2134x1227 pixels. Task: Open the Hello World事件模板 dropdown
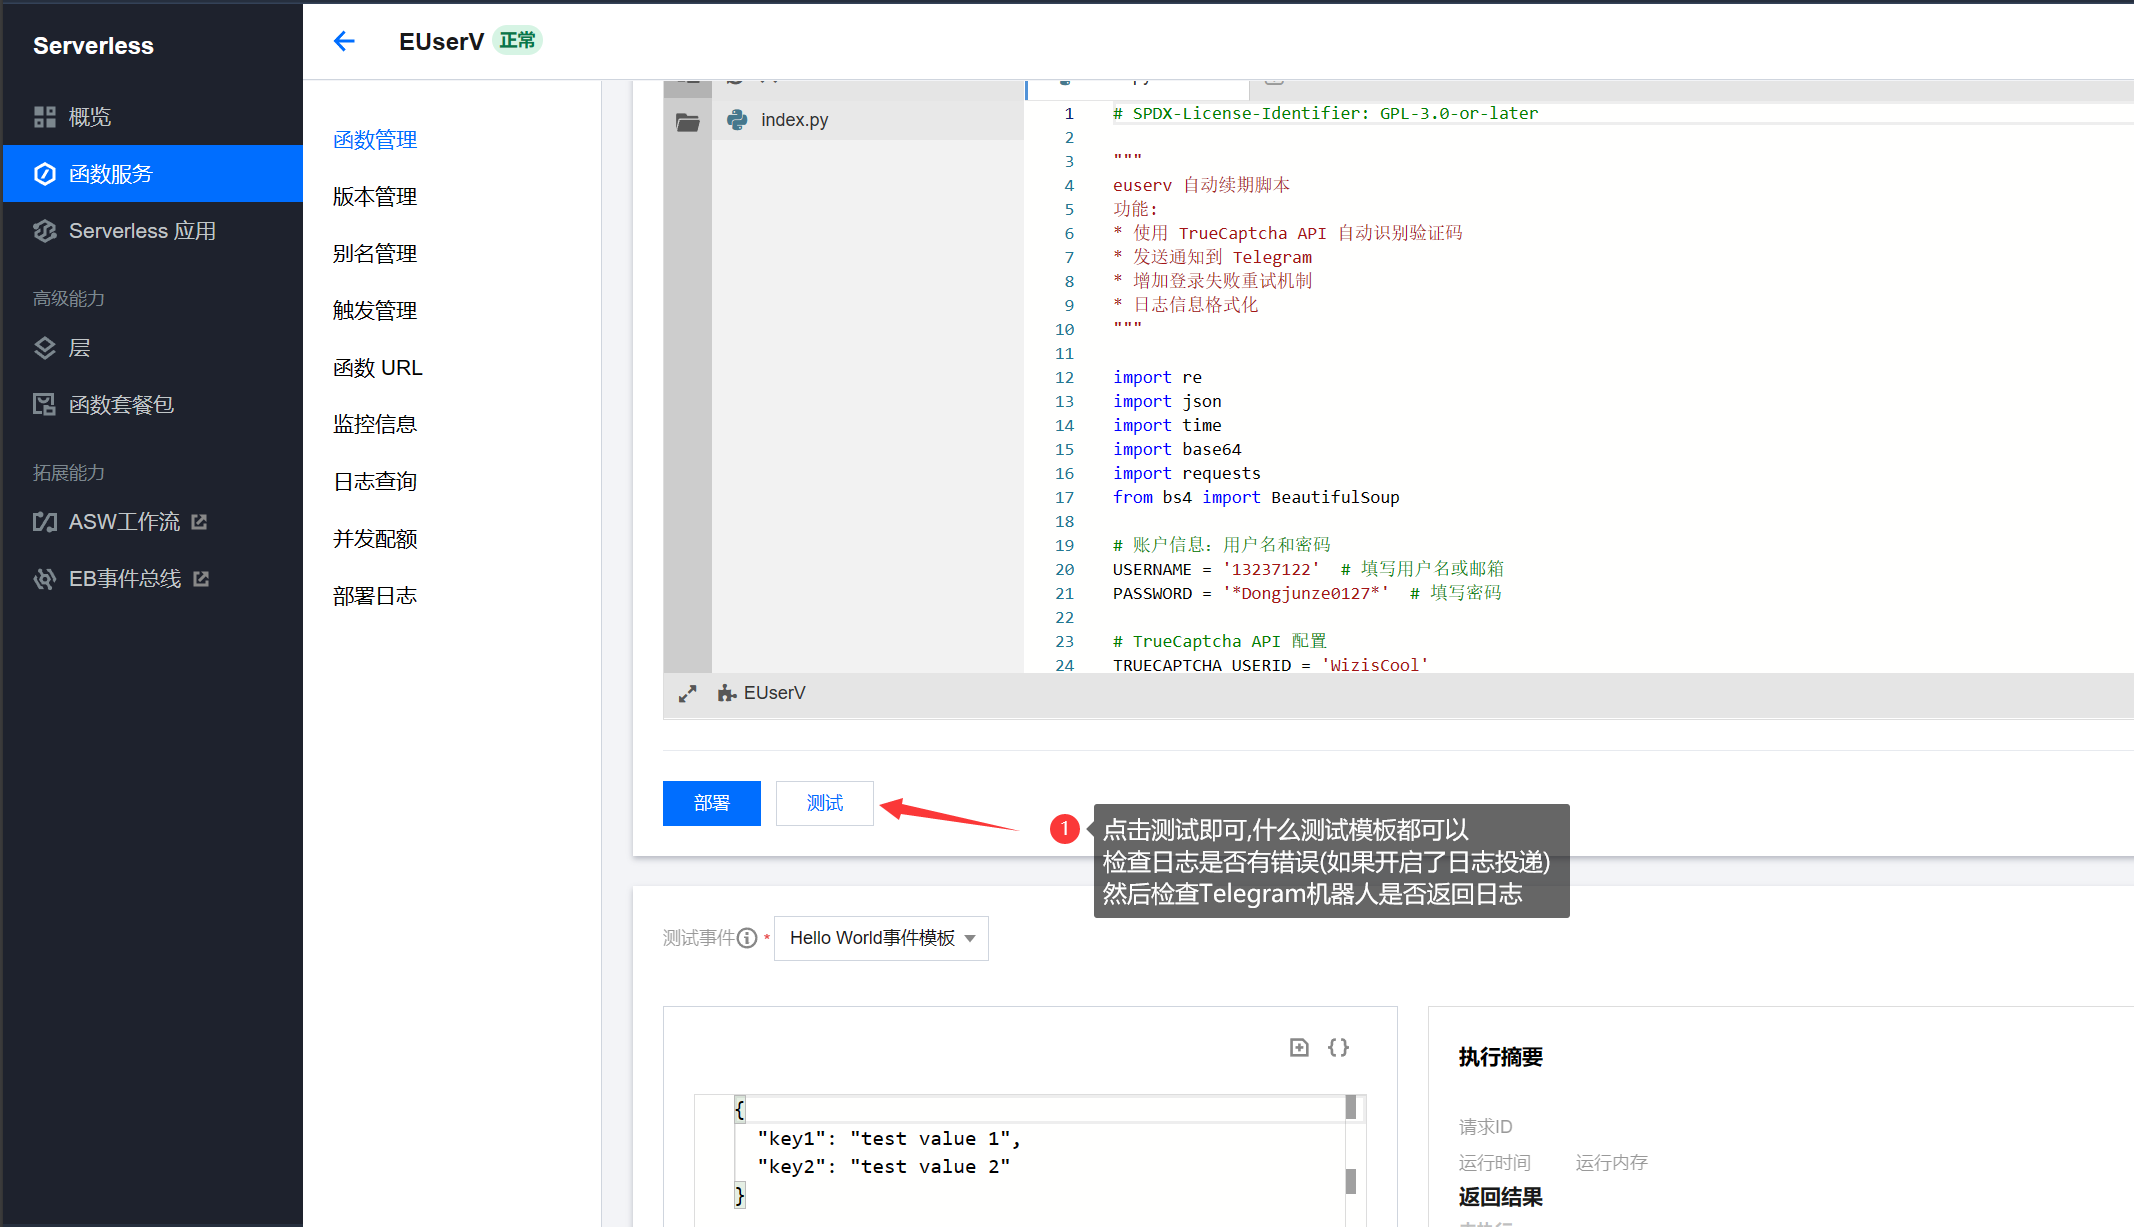point(881,938)
